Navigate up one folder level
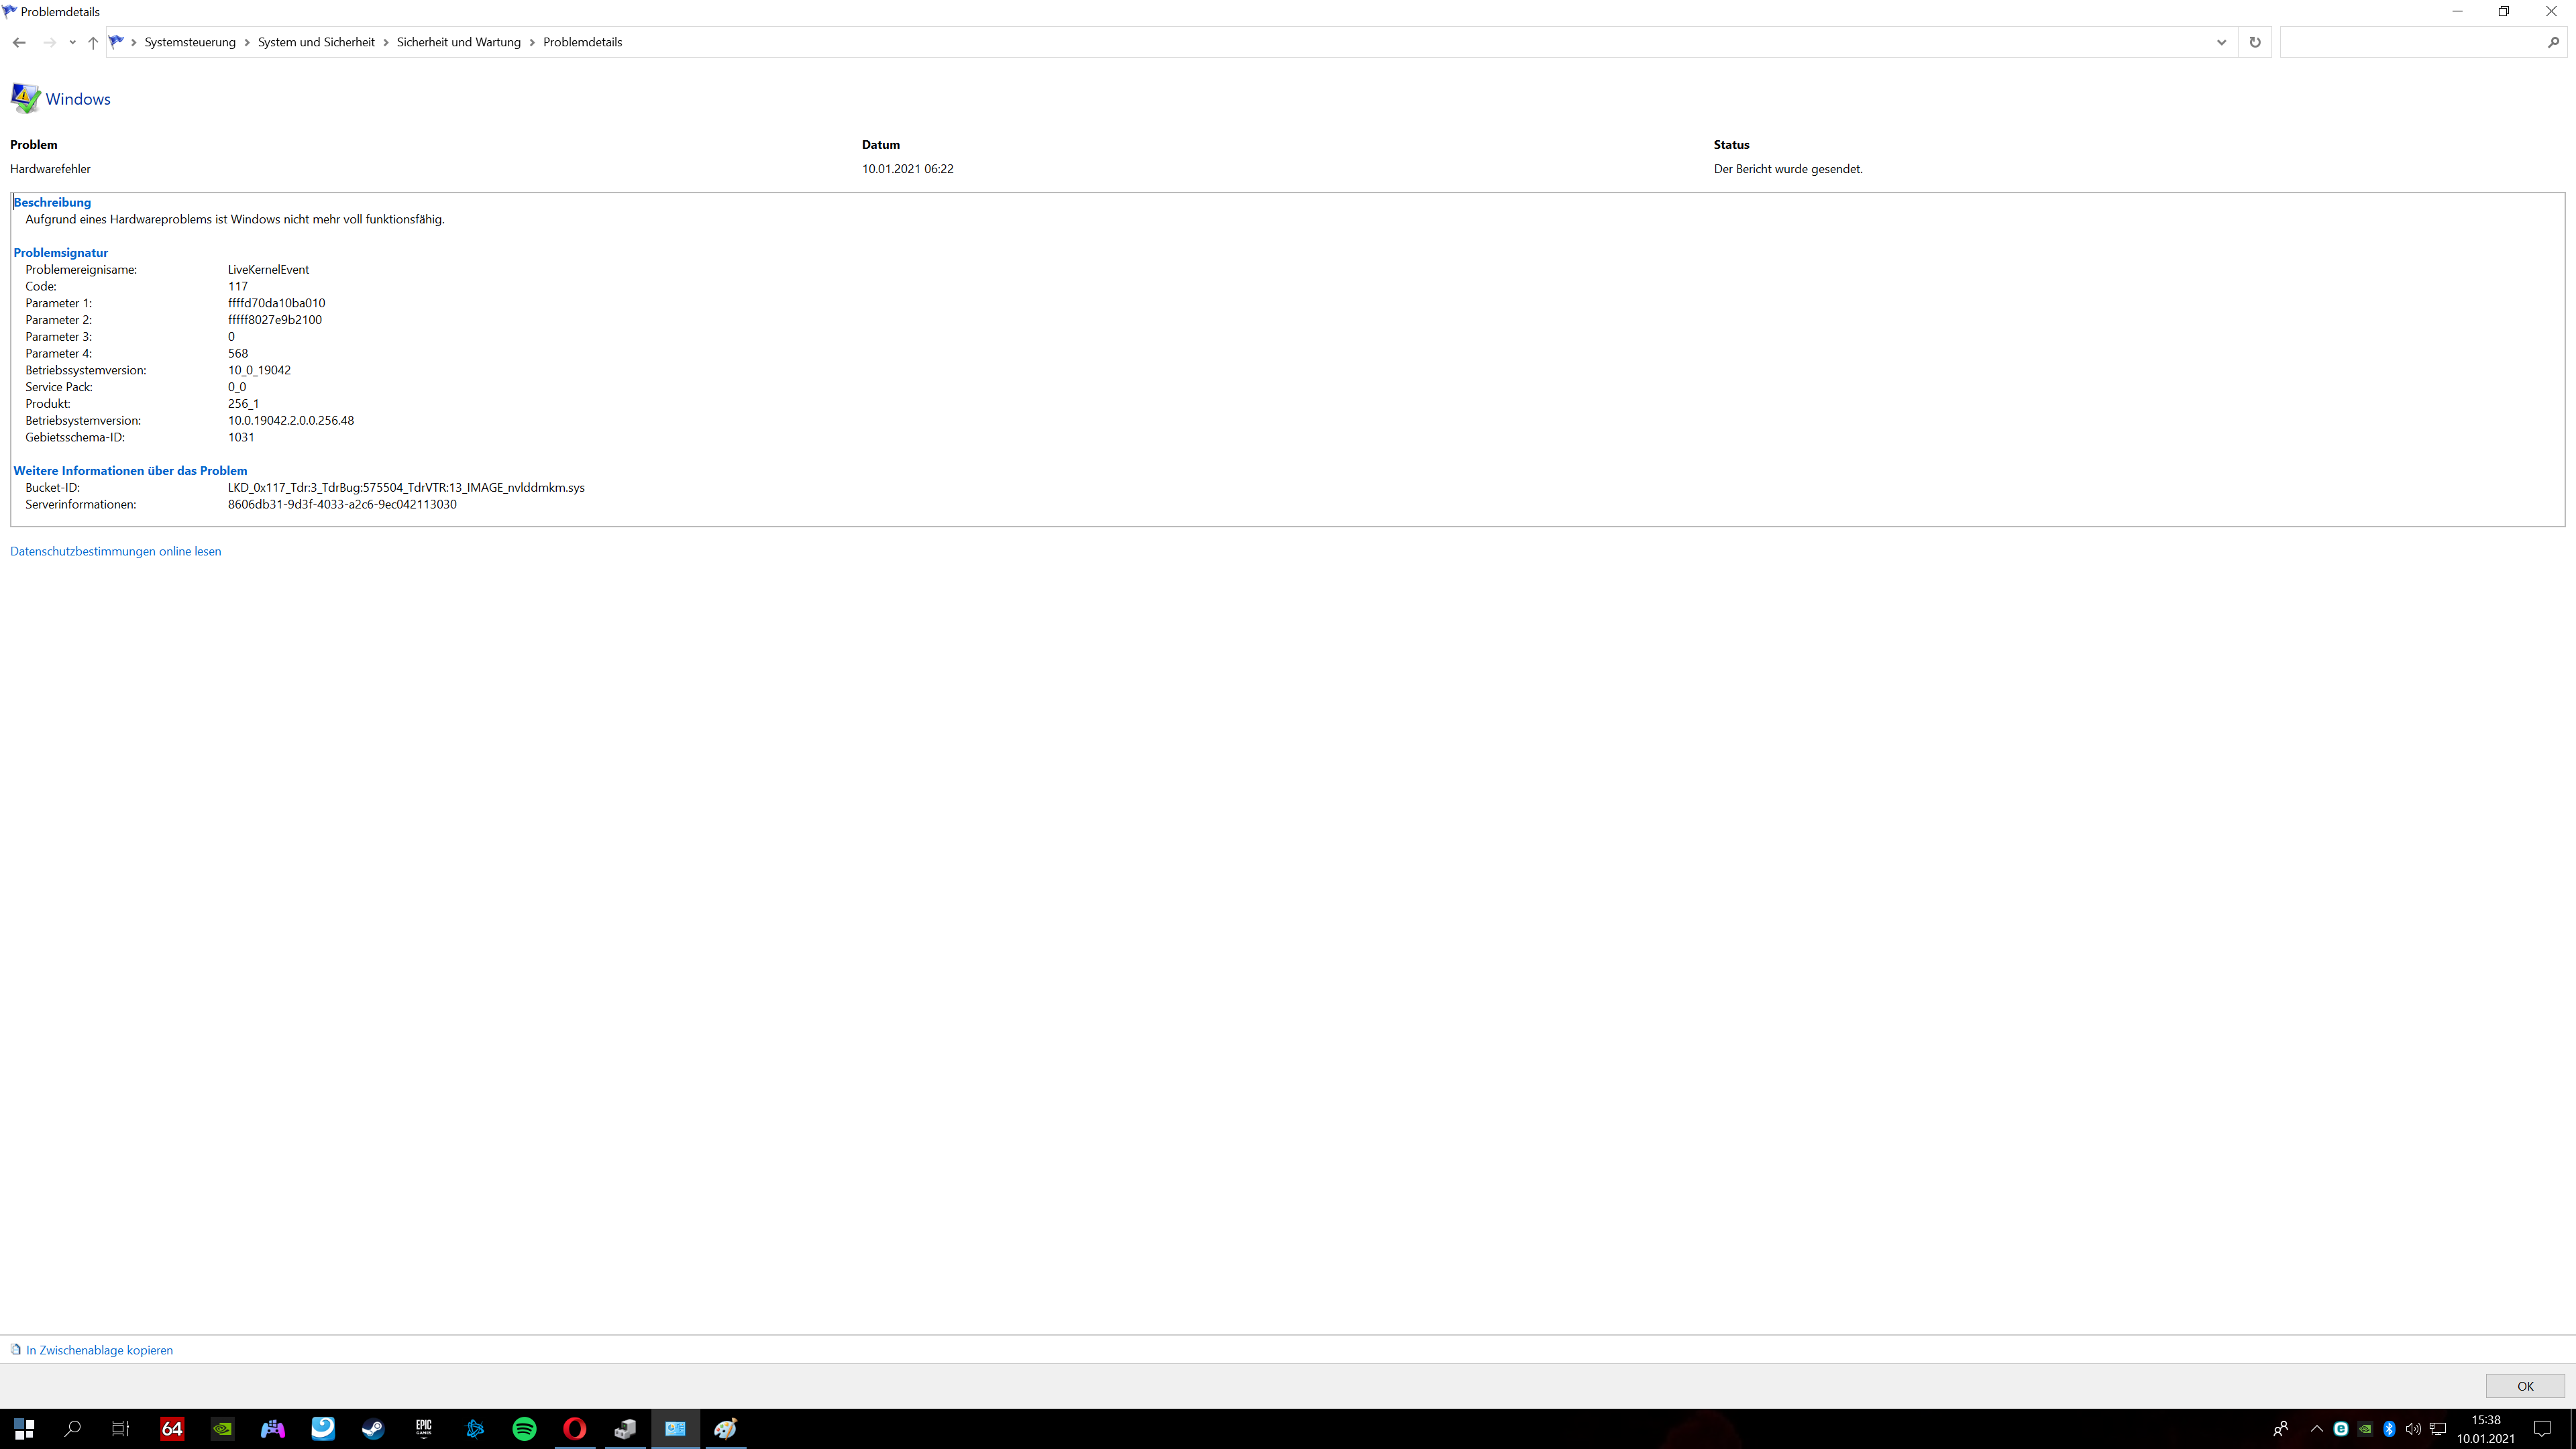The height and width of the screenshot is (1449, 2576). 93,42
